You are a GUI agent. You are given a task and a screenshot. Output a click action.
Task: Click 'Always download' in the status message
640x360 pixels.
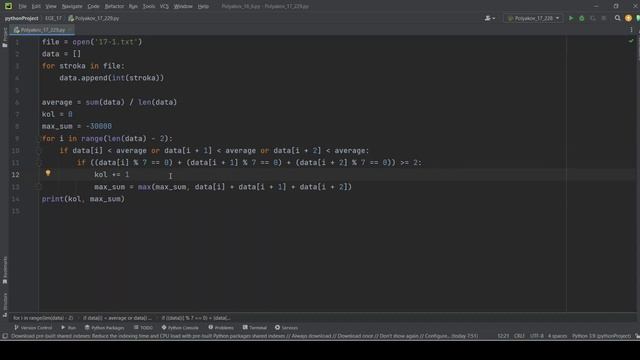(310, 336)
